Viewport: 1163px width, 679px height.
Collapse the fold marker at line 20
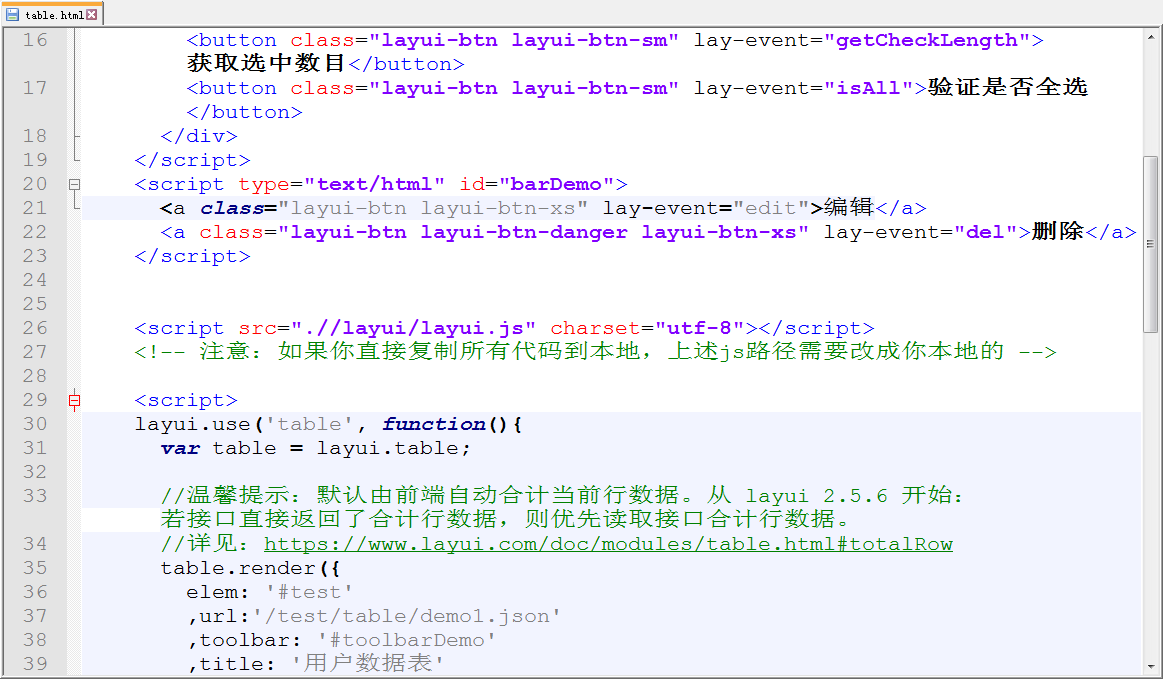(74, 184)
